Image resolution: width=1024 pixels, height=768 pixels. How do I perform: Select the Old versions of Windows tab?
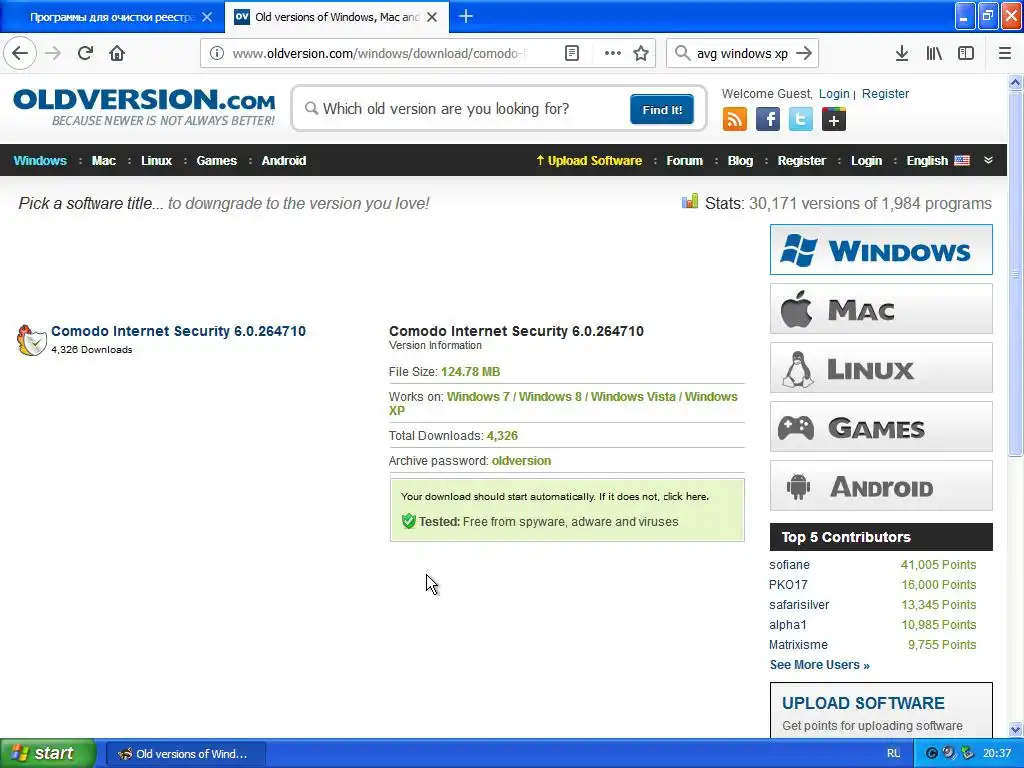[336, 17]
